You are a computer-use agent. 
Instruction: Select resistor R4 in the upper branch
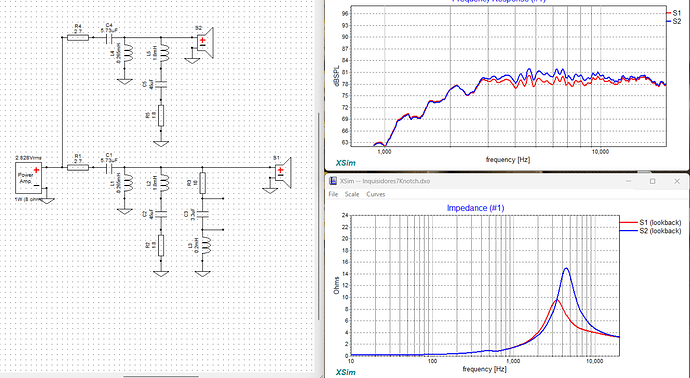tap(78, 38)
